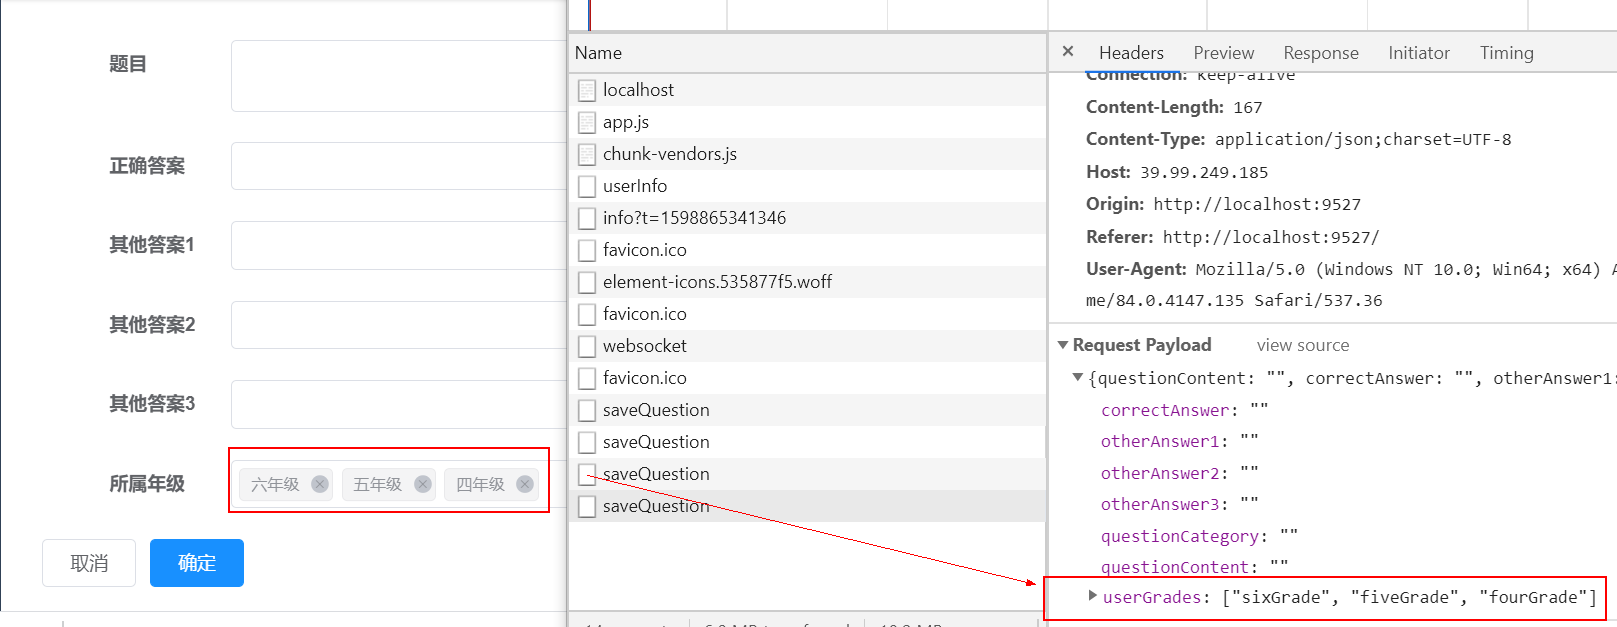Focus the 其他答案3 input field

398,404
